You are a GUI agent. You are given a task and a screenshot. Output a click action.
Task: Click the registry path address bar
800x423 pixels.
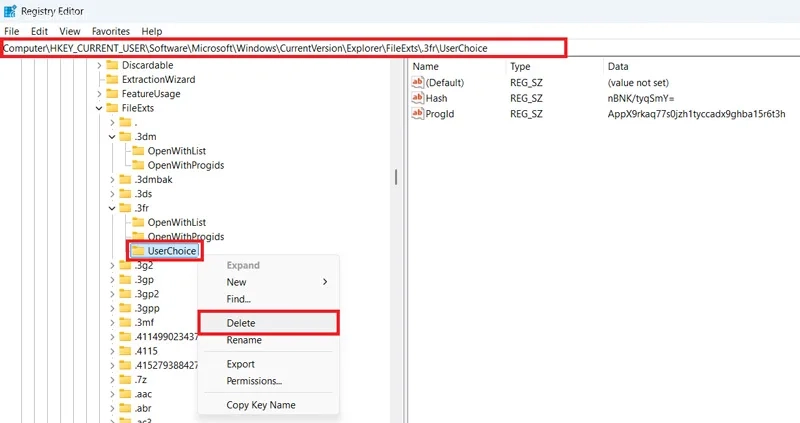tap(284, 48)
